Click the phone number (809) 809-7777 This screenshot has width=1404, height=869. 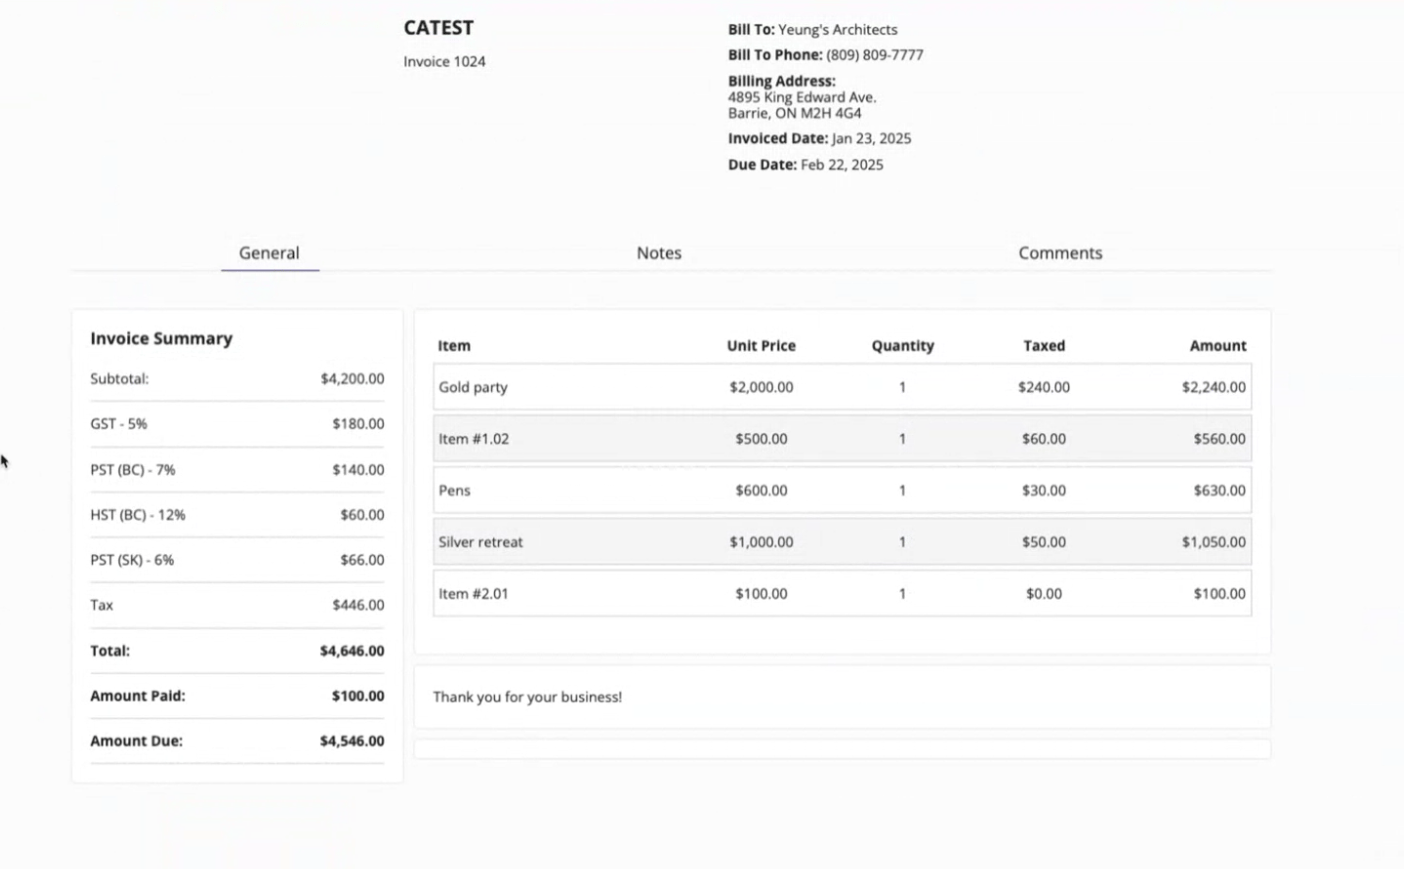pyautogui.click(x=874, y=55)
